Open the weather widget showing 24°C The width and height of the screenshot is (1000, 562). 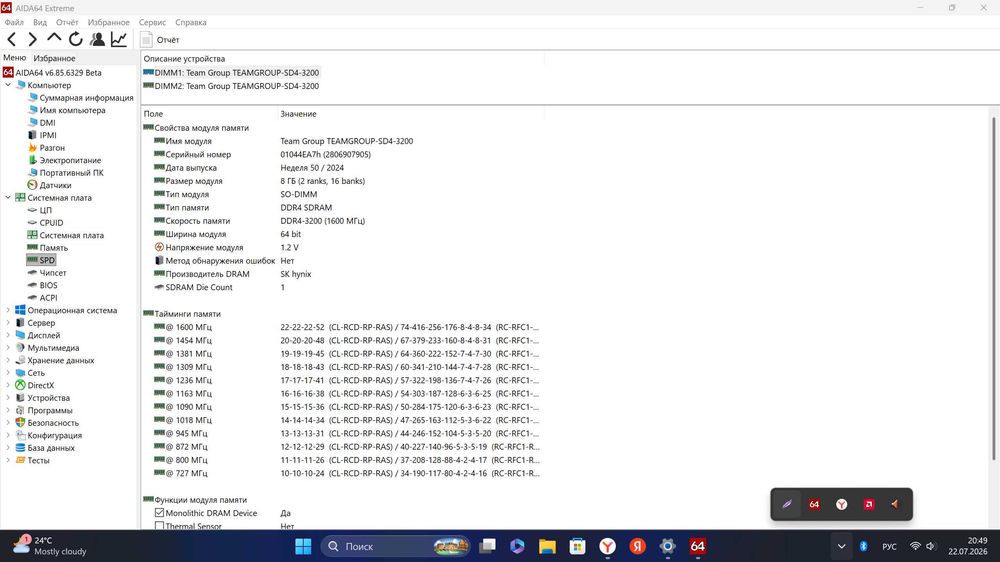50,545
